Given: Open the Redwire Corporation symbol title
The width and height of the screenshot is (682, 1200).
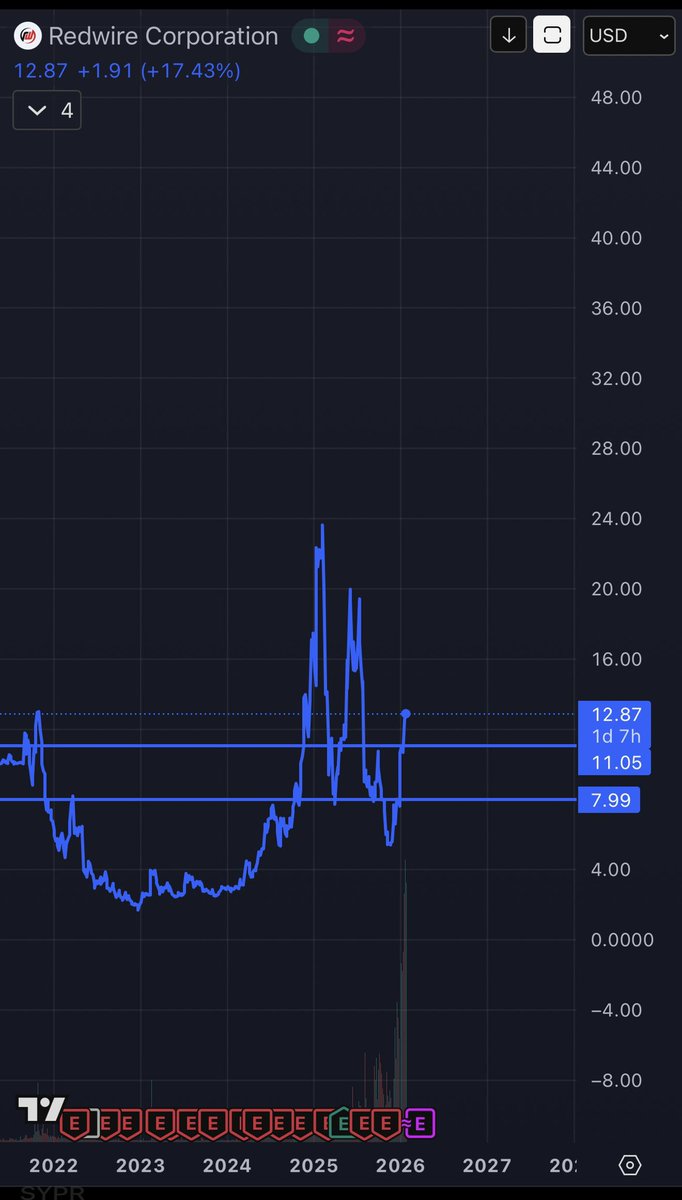Looking at the screenshot, I should [x=163, y=37].
